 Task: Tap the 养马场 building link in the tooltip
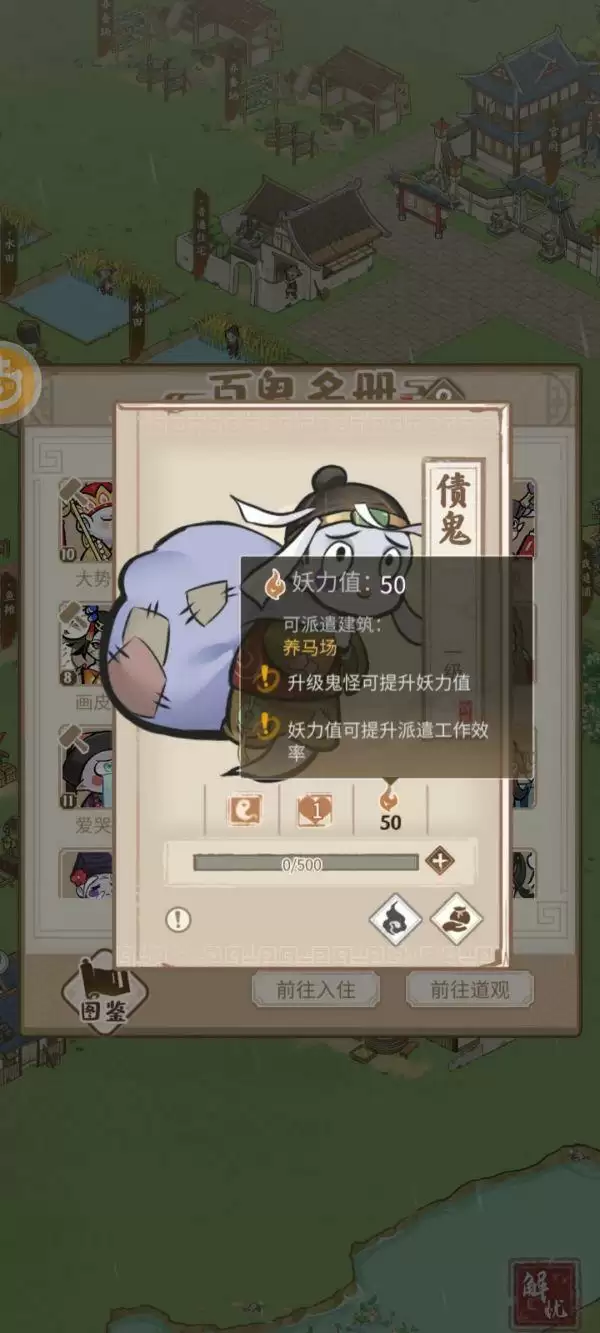coord(309,647)
